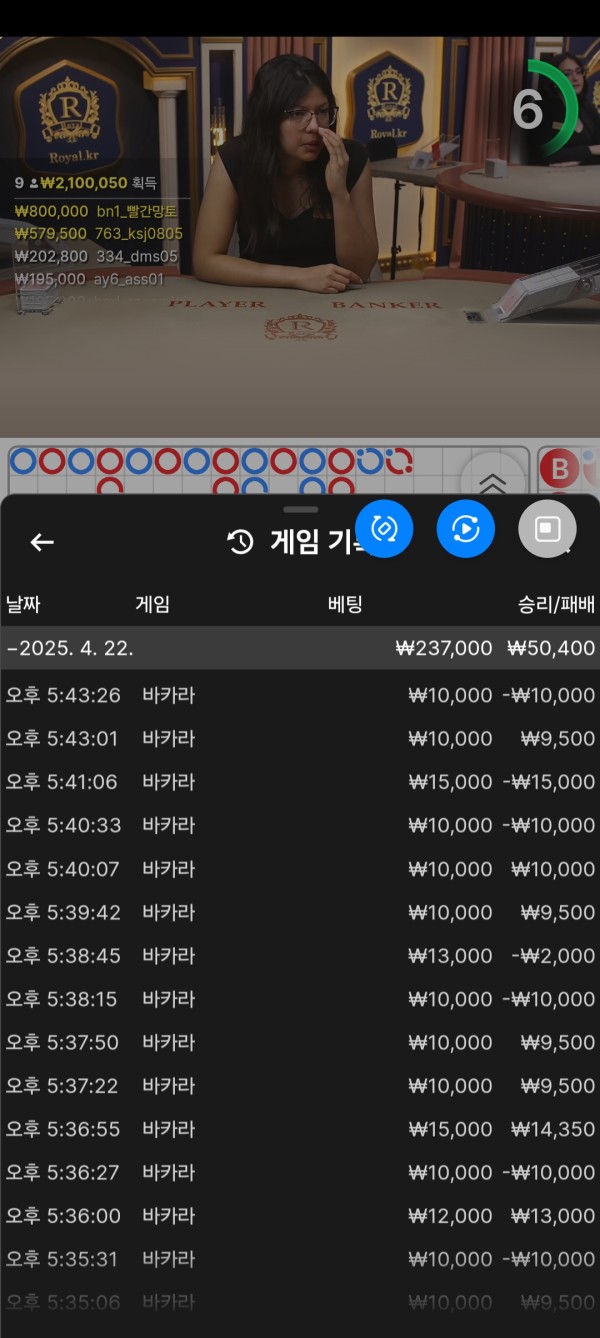600x1338 pixels.
Task: Tap the 게임 기록 panel title
Action: click(x=320, y=543)
